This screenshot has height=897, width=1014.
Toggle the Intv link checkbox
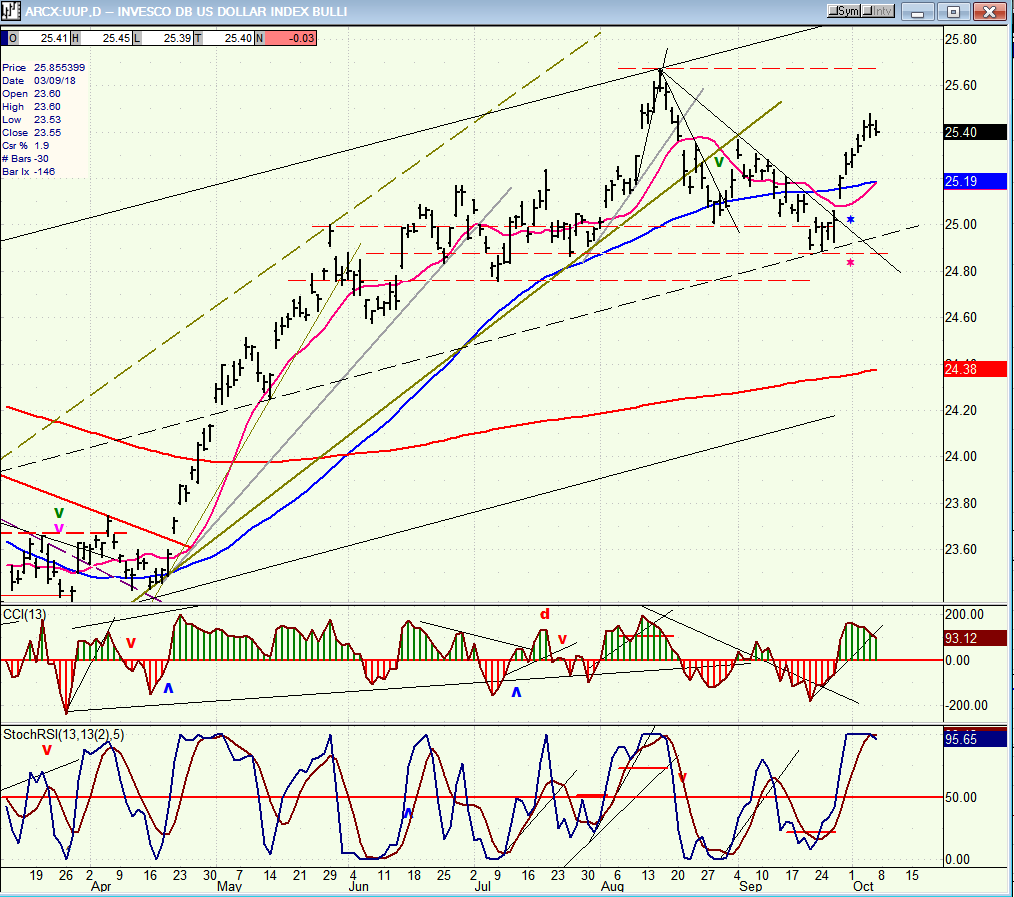click(878, 11)
